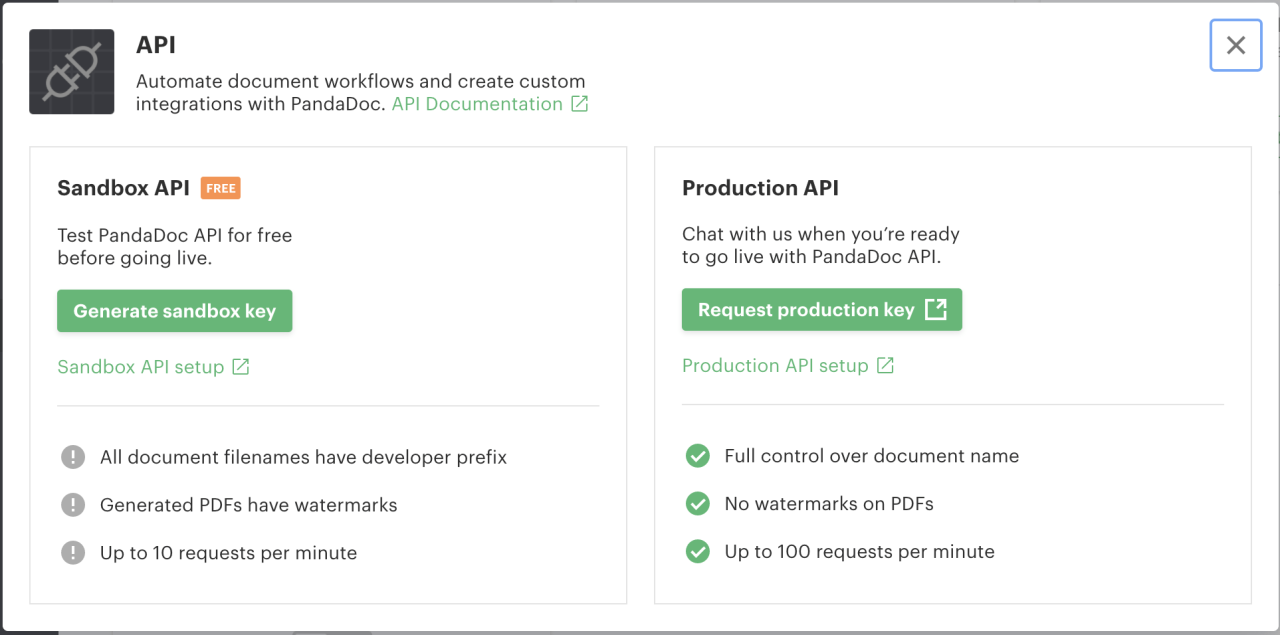
Task: Click the Sandbox API heading
Action: click(x=124, y=188)
